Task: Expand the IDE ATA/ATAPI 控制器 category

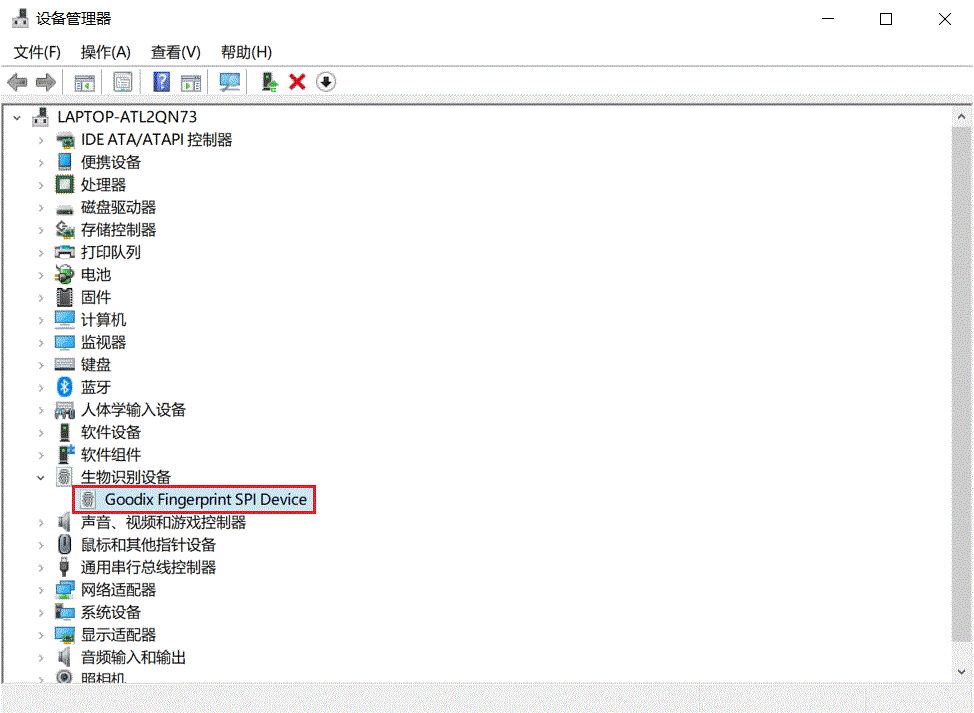Action: 41,140
